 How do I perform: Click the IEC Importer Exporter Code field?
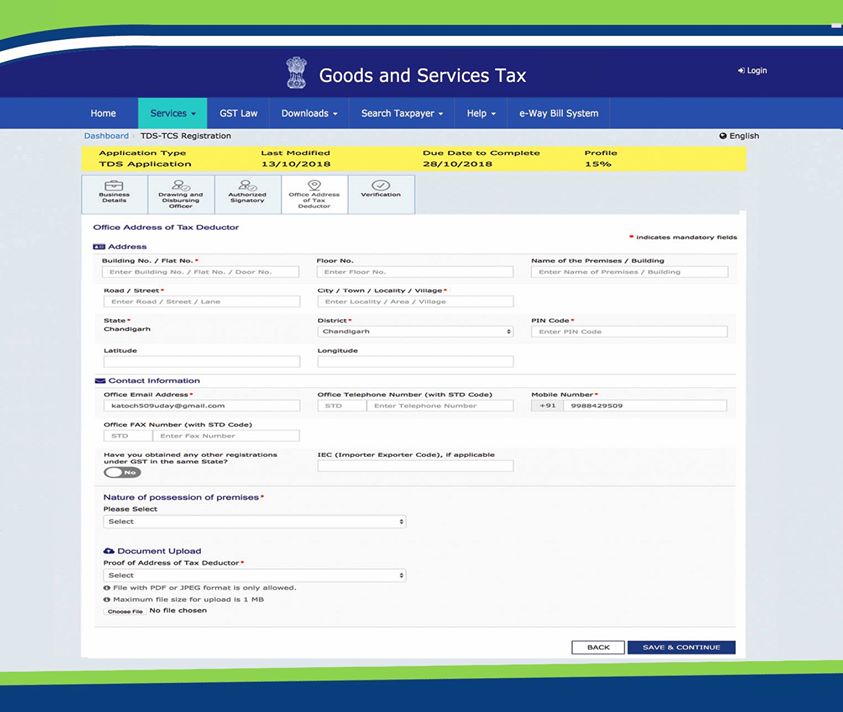(415, 466)
